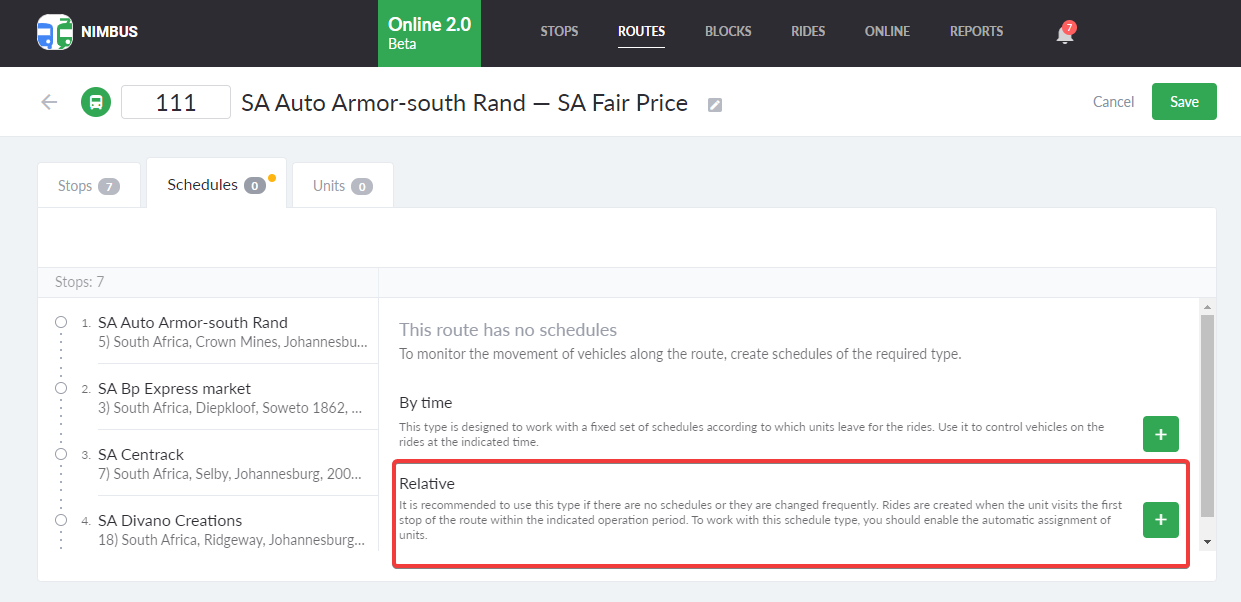Add a Relative schedule

tap(1160, 520)
